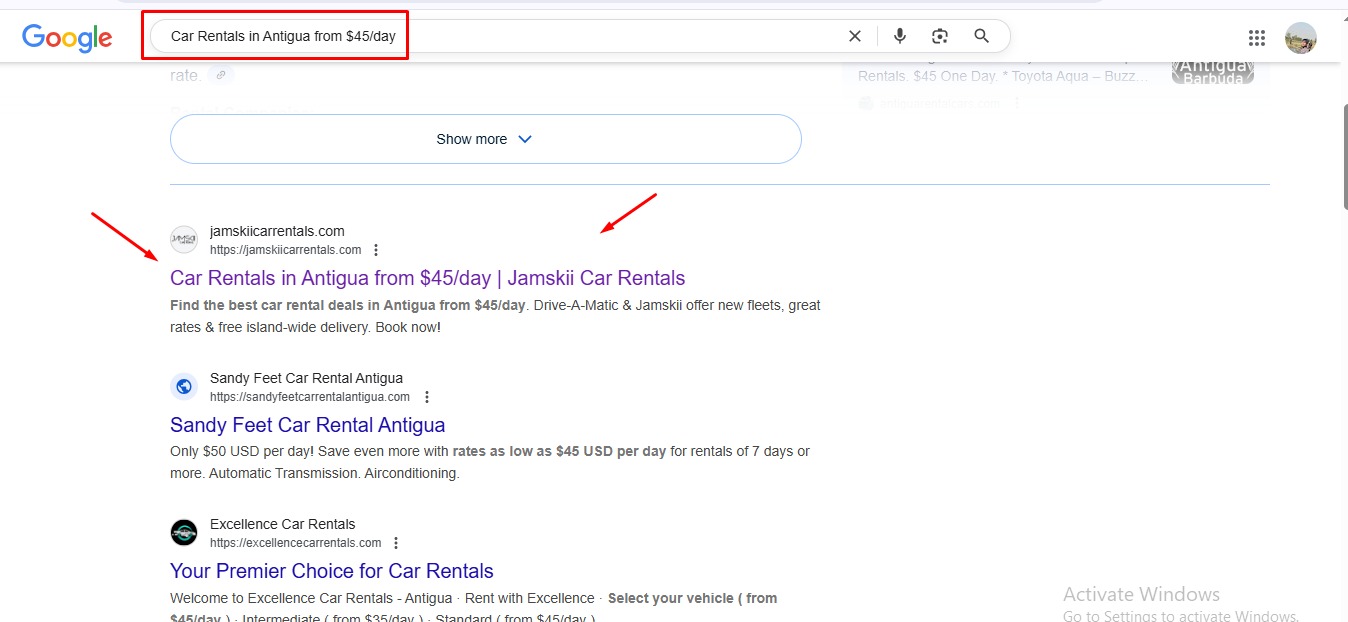The height and width of the screenshot is (622, 1348).
Task: Open three-dot menu beside sandyfeetcarrentalantigua.com
Action: pyautogui.click(x=427, y=397)
